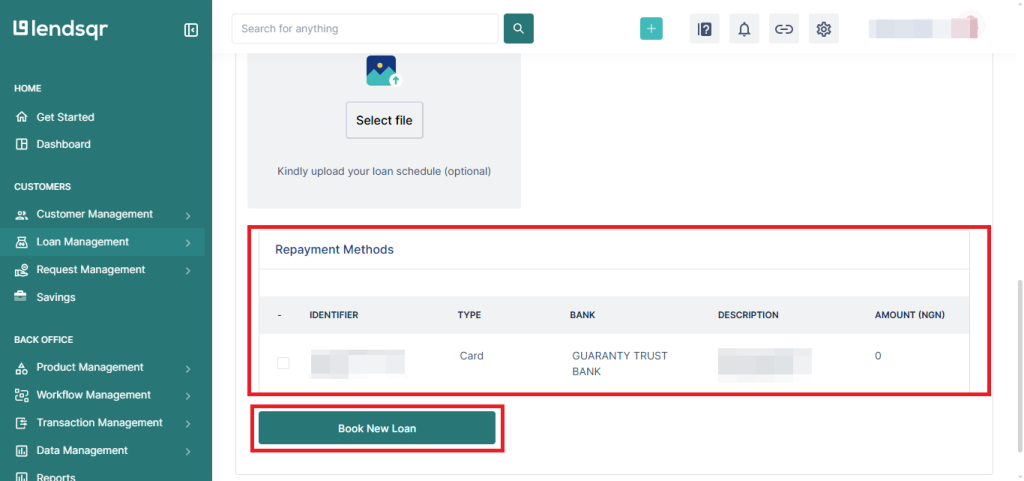
Task: Click the Get Started home icon
Action: [x=22, y=117]
